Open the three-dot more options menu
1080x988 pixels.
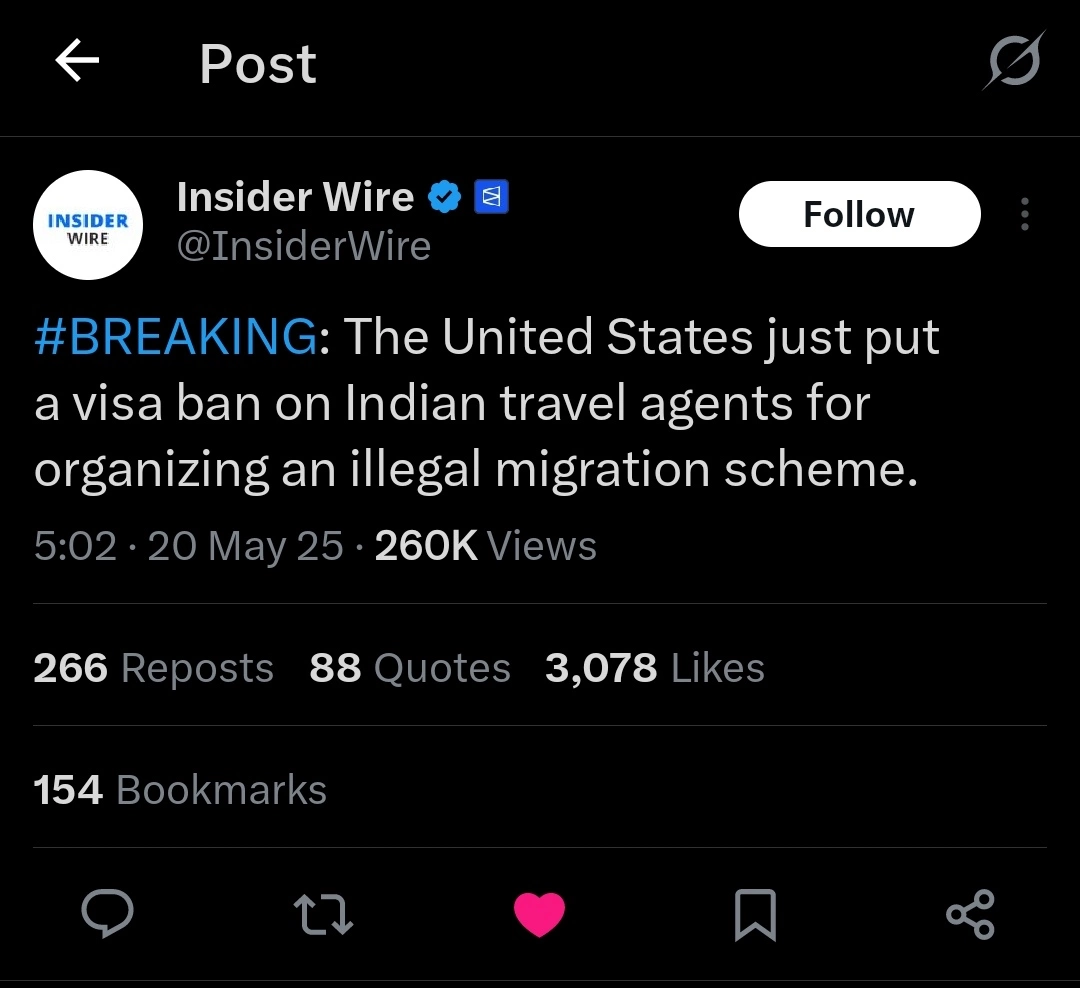coord(1025,214)
